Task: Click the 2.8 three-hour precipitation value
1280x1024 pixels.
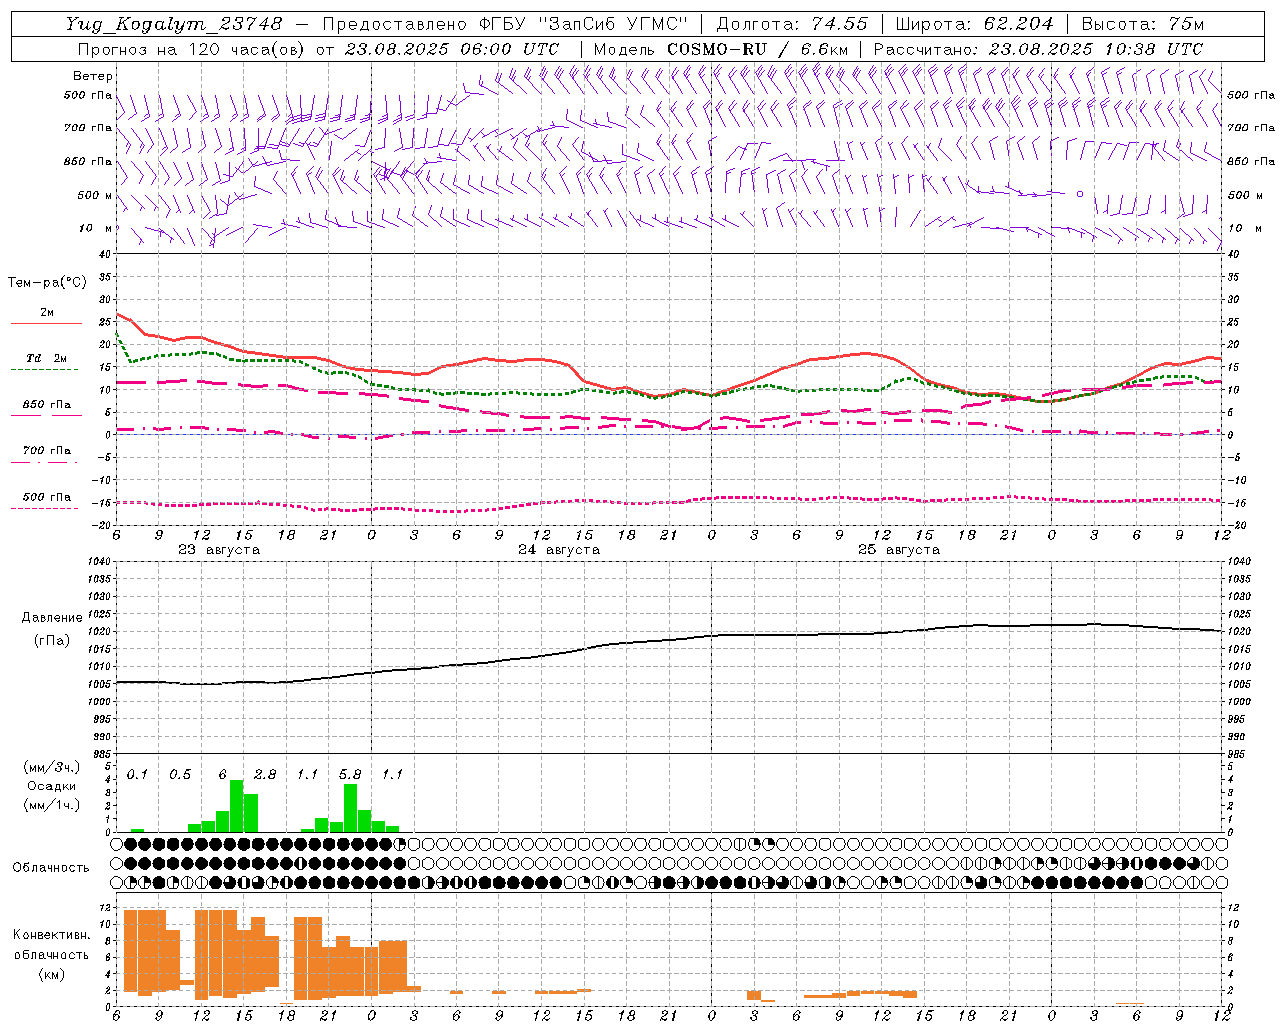Action: click(265, 775)
